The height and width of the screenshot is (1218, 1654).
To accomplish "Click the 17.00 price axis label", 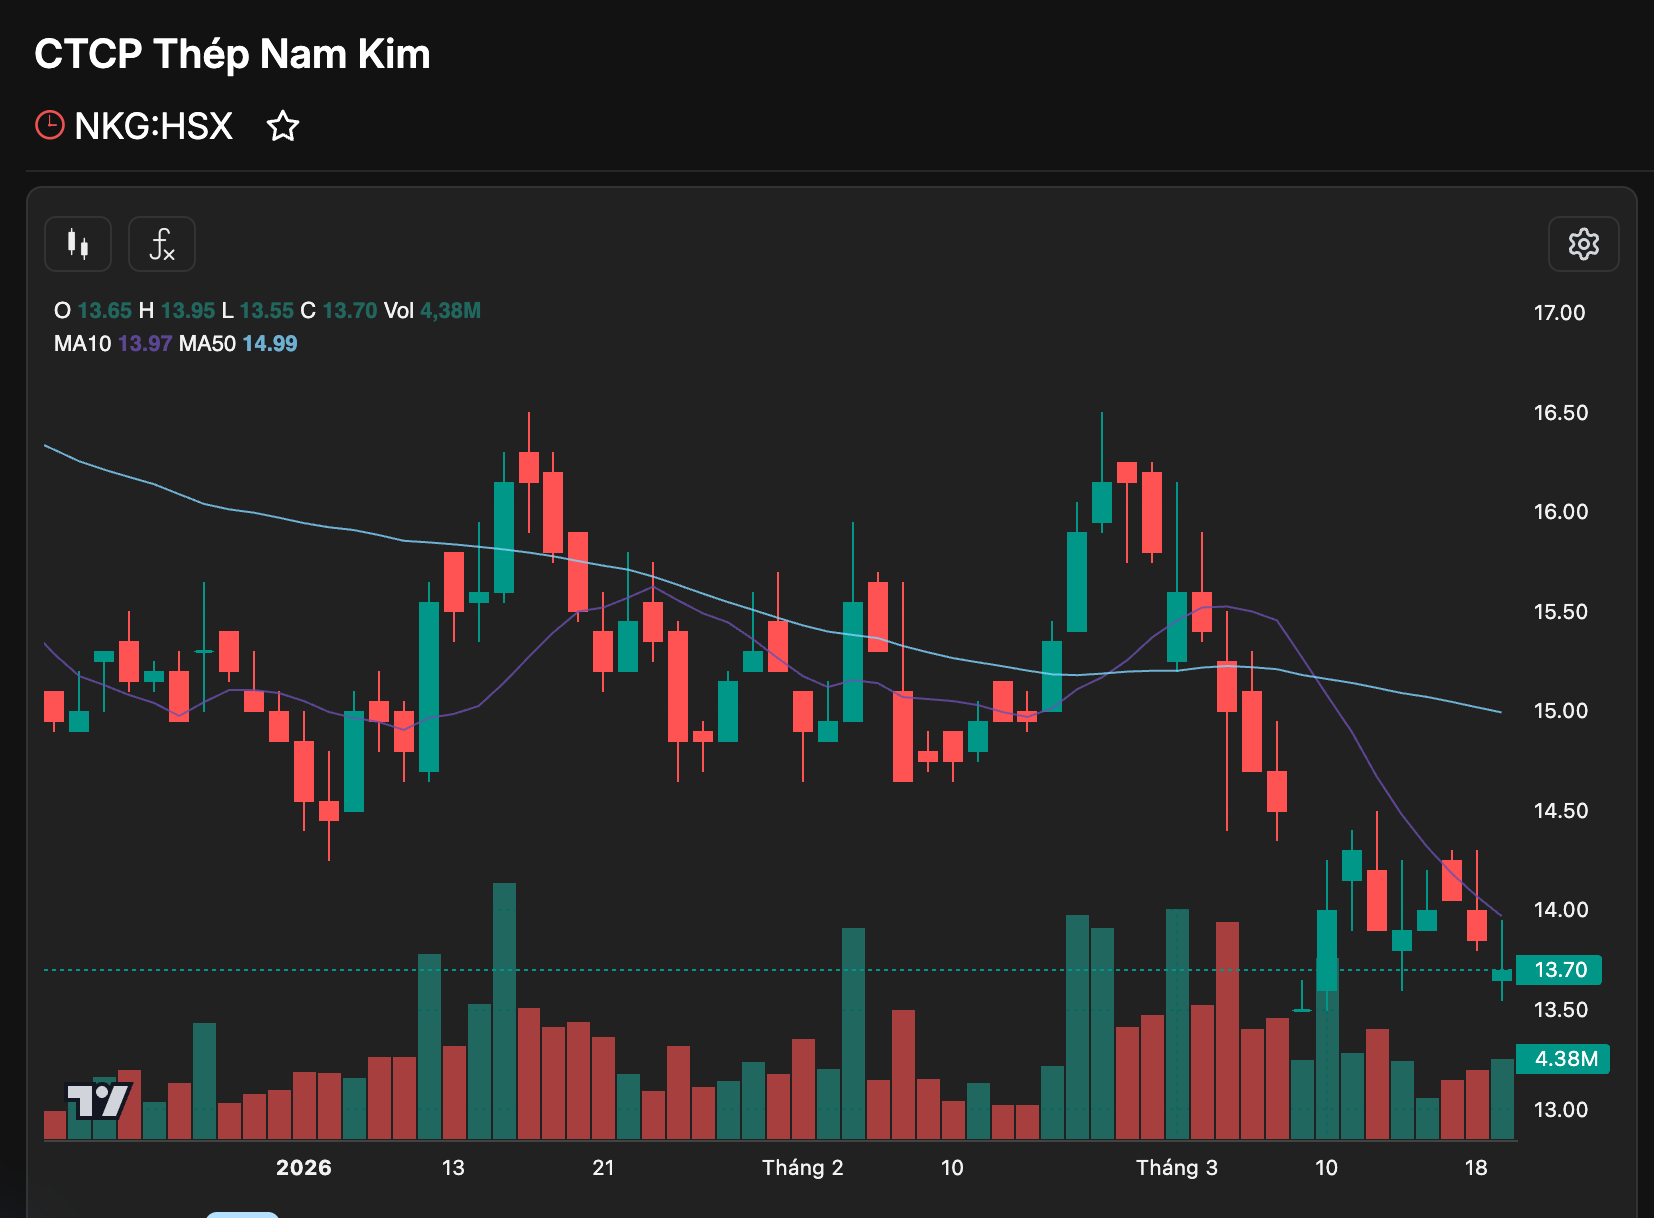I will pyautogui.click(x=1559, y=313).
